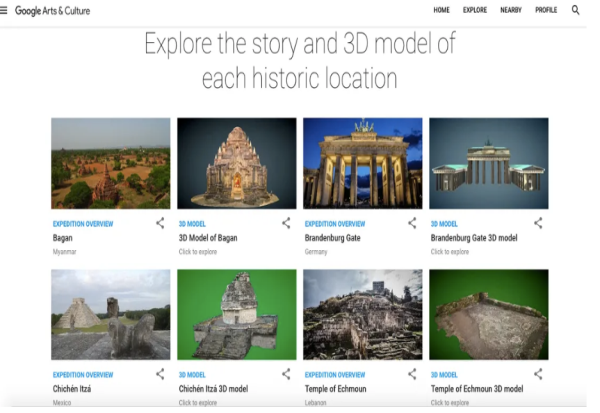Select the Chichén Itzá pyramid photo thumbnail
Viewport: 600px width, 413px height.
click(110, 314)
